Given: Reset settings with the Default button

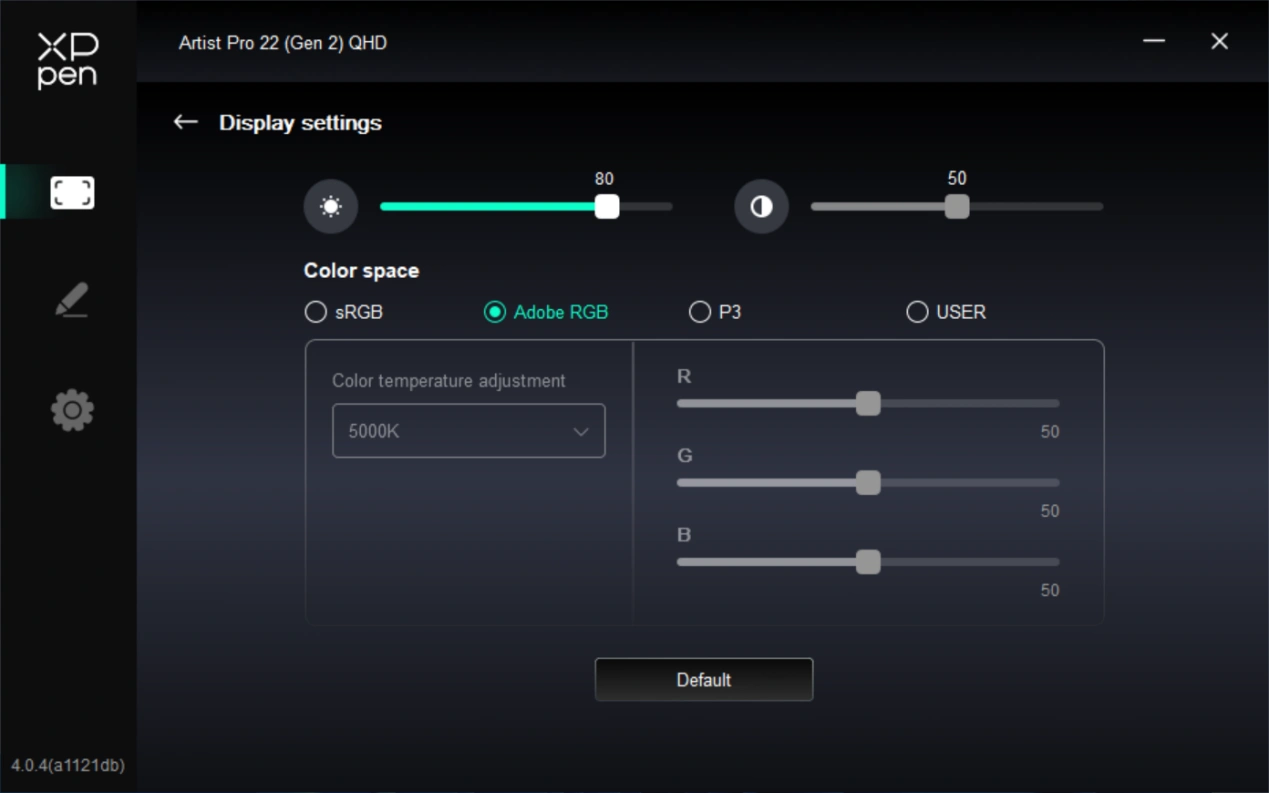Looking at the screenshot, I should (703, 680).
